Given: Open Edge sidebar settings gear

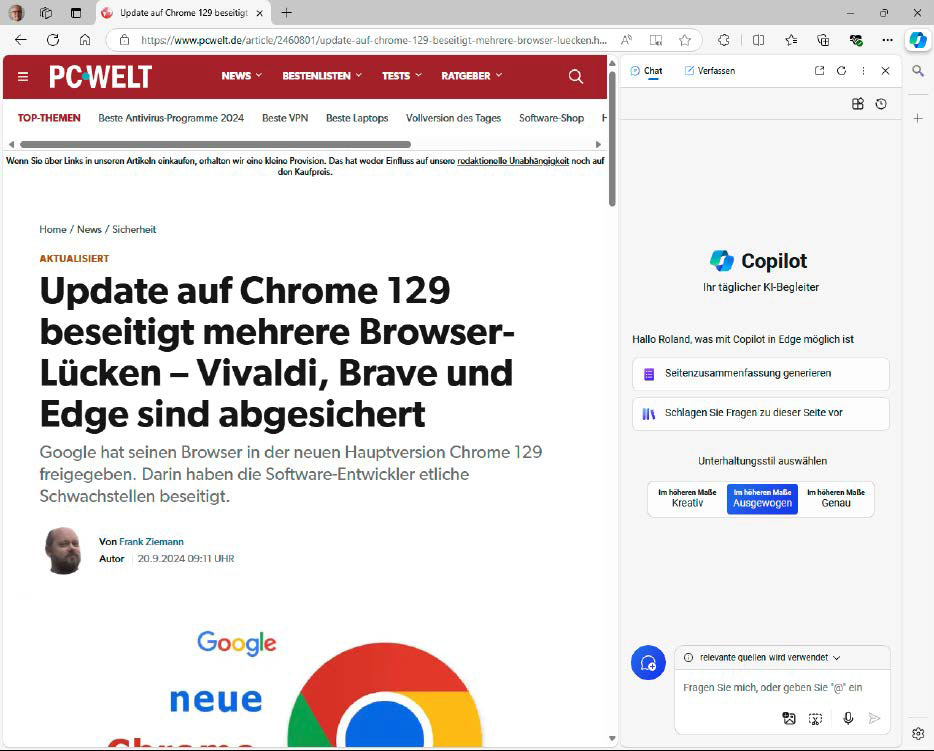Looking at the screenshot, I should coord(918,733).
